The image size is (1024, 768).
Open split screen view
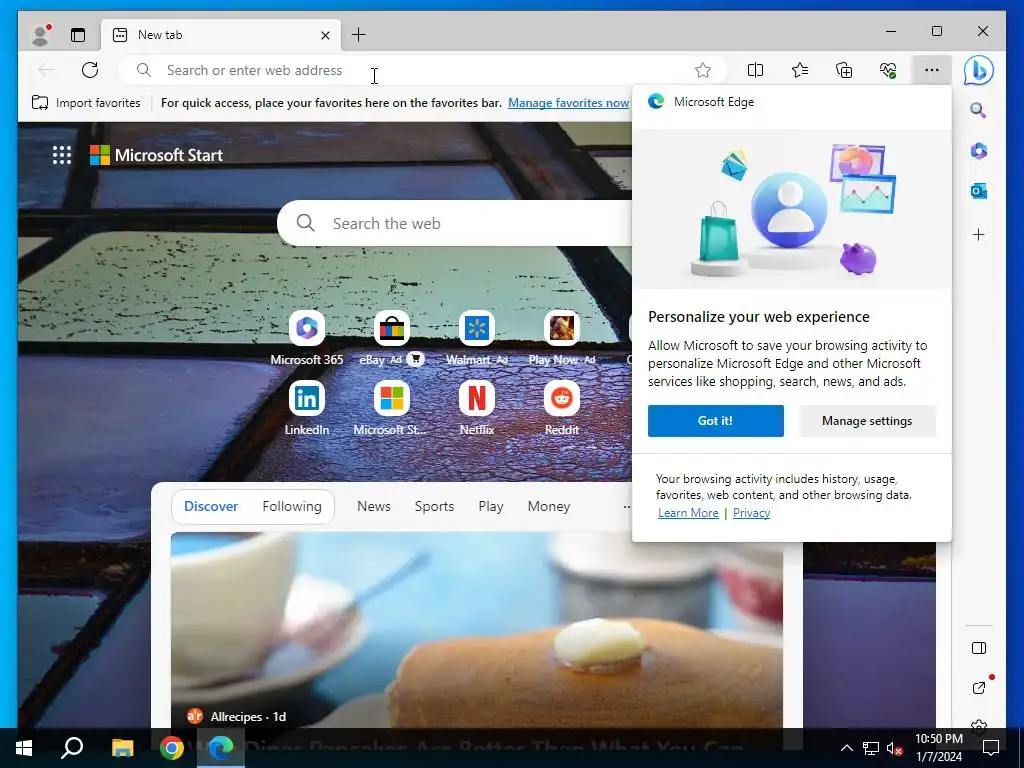[x=756, y=70]
